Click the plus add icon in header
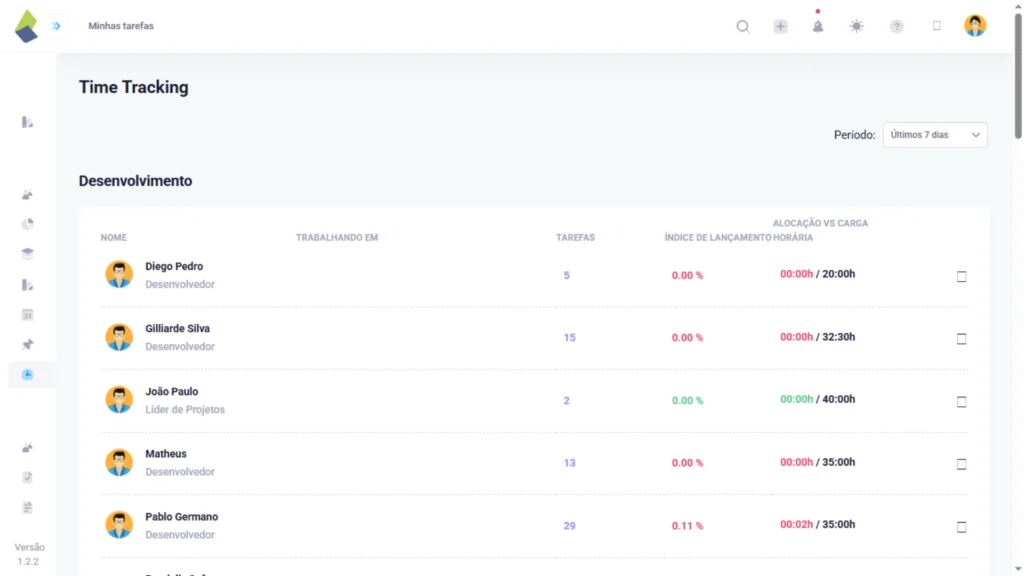The width and height of the screenshot is (1024, 576). (780, 27)
